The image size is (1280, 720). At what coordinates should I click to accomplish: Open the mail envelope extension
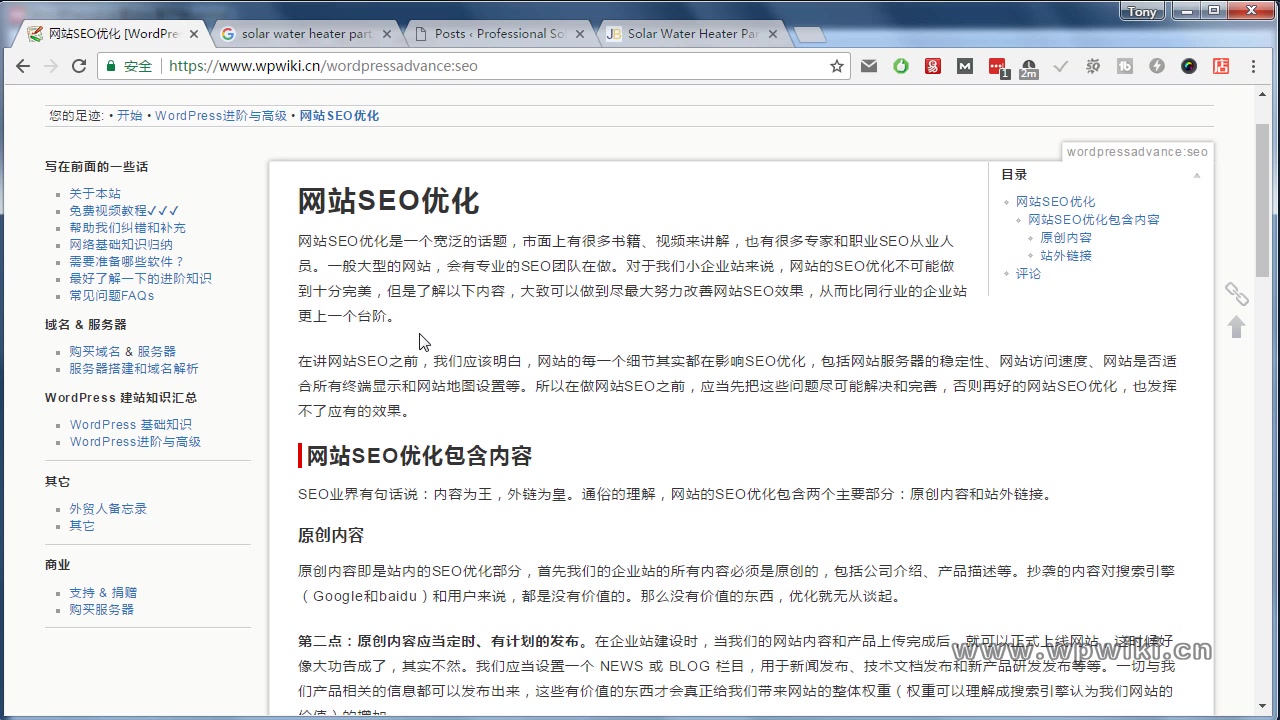pos(869,66)
